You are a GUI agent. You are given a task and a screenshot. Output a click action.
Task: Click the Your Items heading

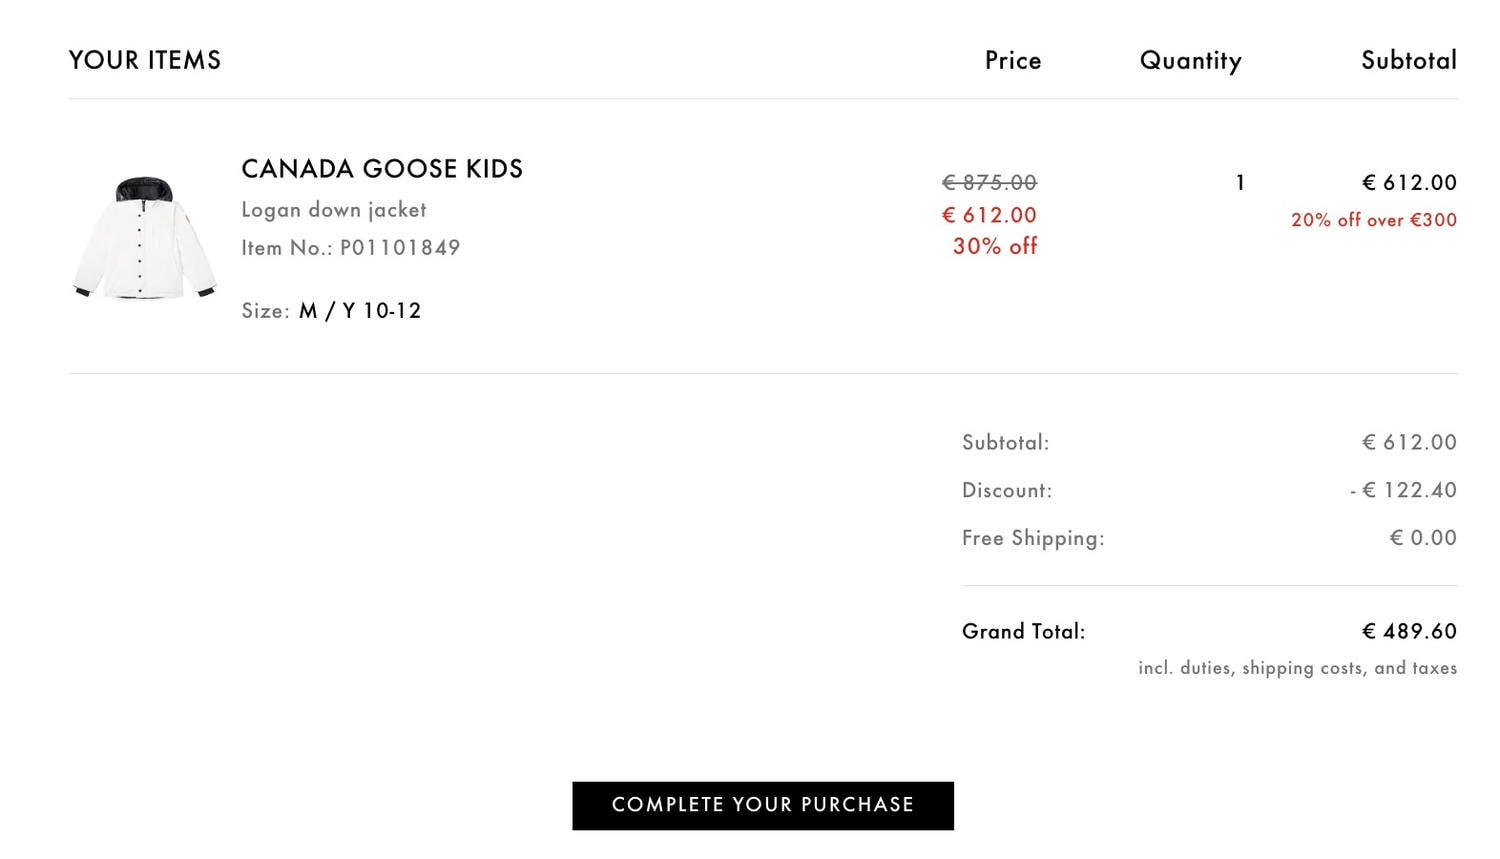(x=145, y=60)
